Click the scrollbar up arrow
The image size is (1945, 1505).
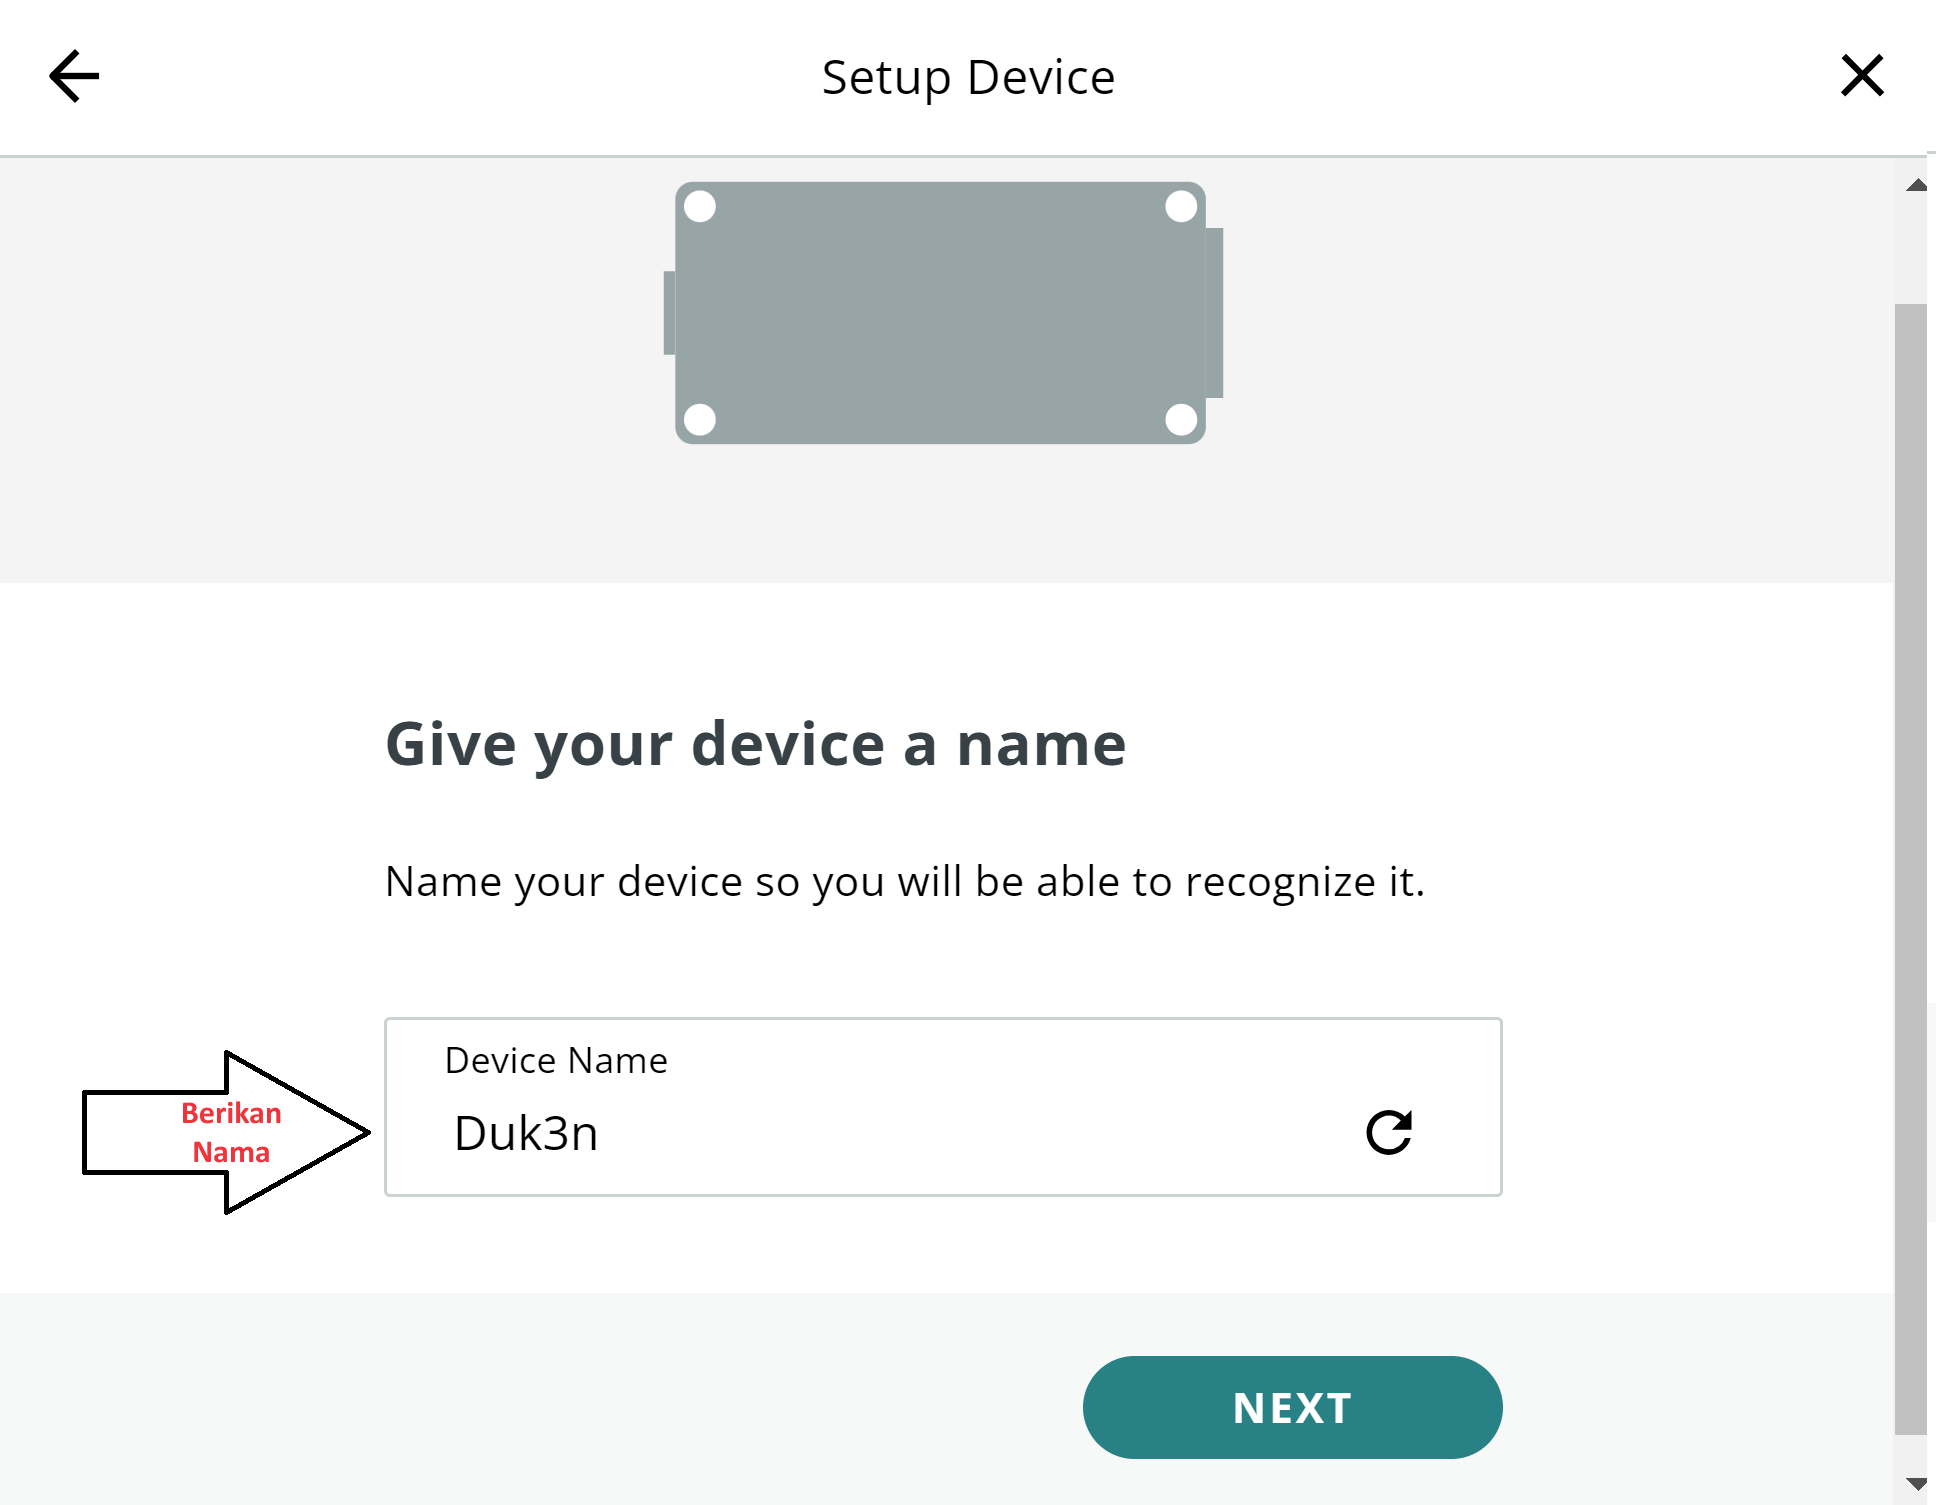[x=1916, y=185]
